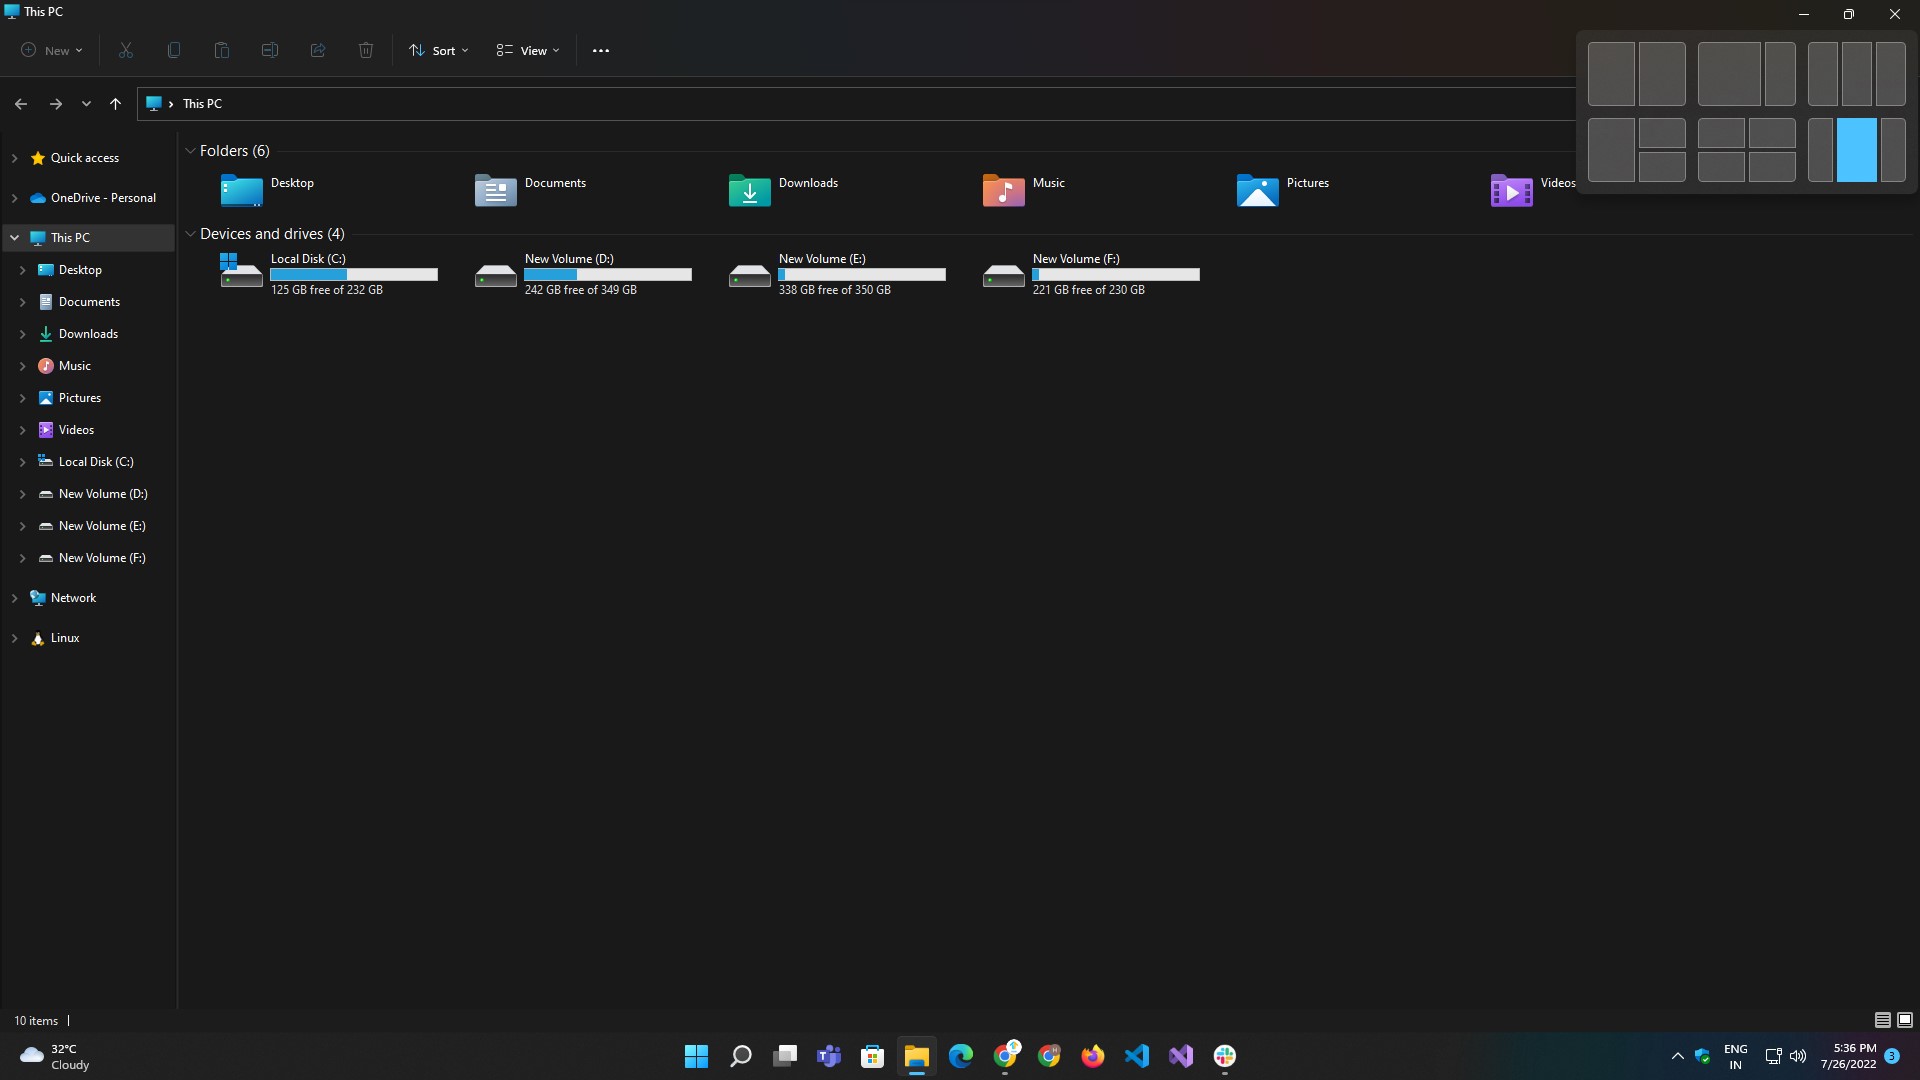The height and width of the screenshot is (1080, 1920).
Task: Open the weather widget showing 32°C Cloudy
Action: point(56,1056)
